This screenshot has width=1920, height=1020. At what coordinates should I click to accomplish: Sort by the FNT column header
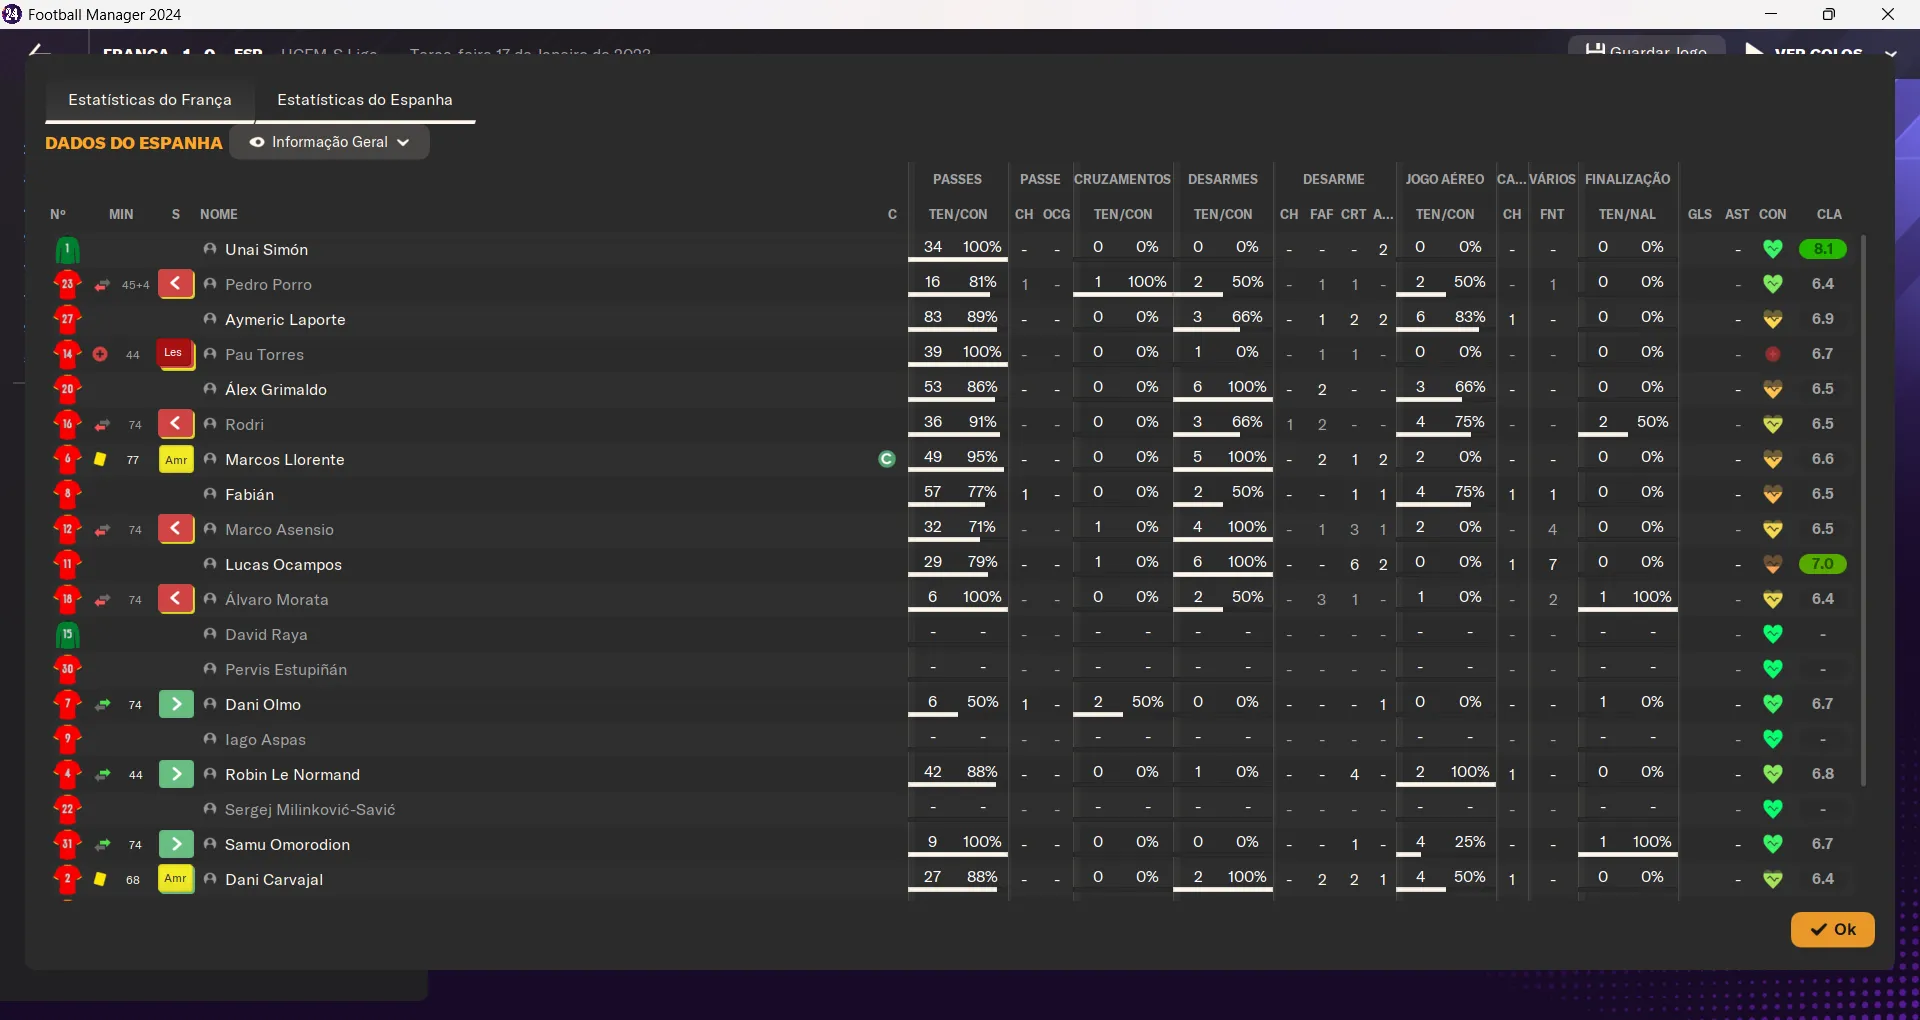(x=1552, y=214)
